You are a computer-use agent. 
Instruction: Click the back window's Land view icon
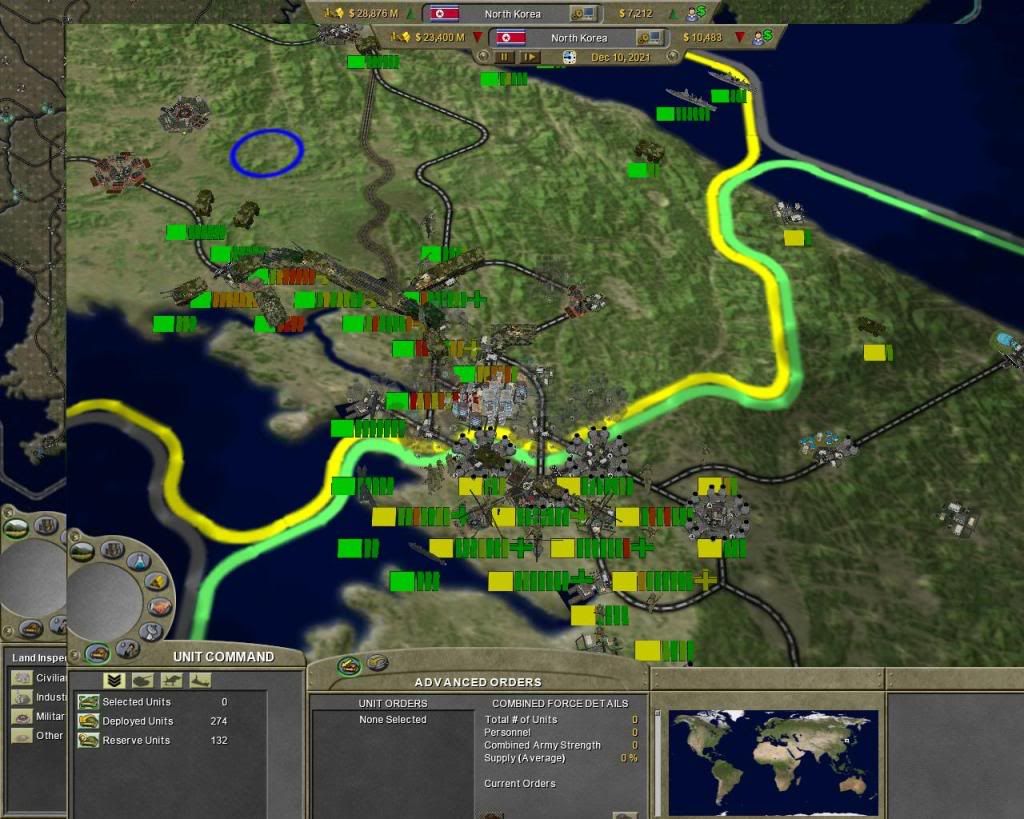point(16,528)
